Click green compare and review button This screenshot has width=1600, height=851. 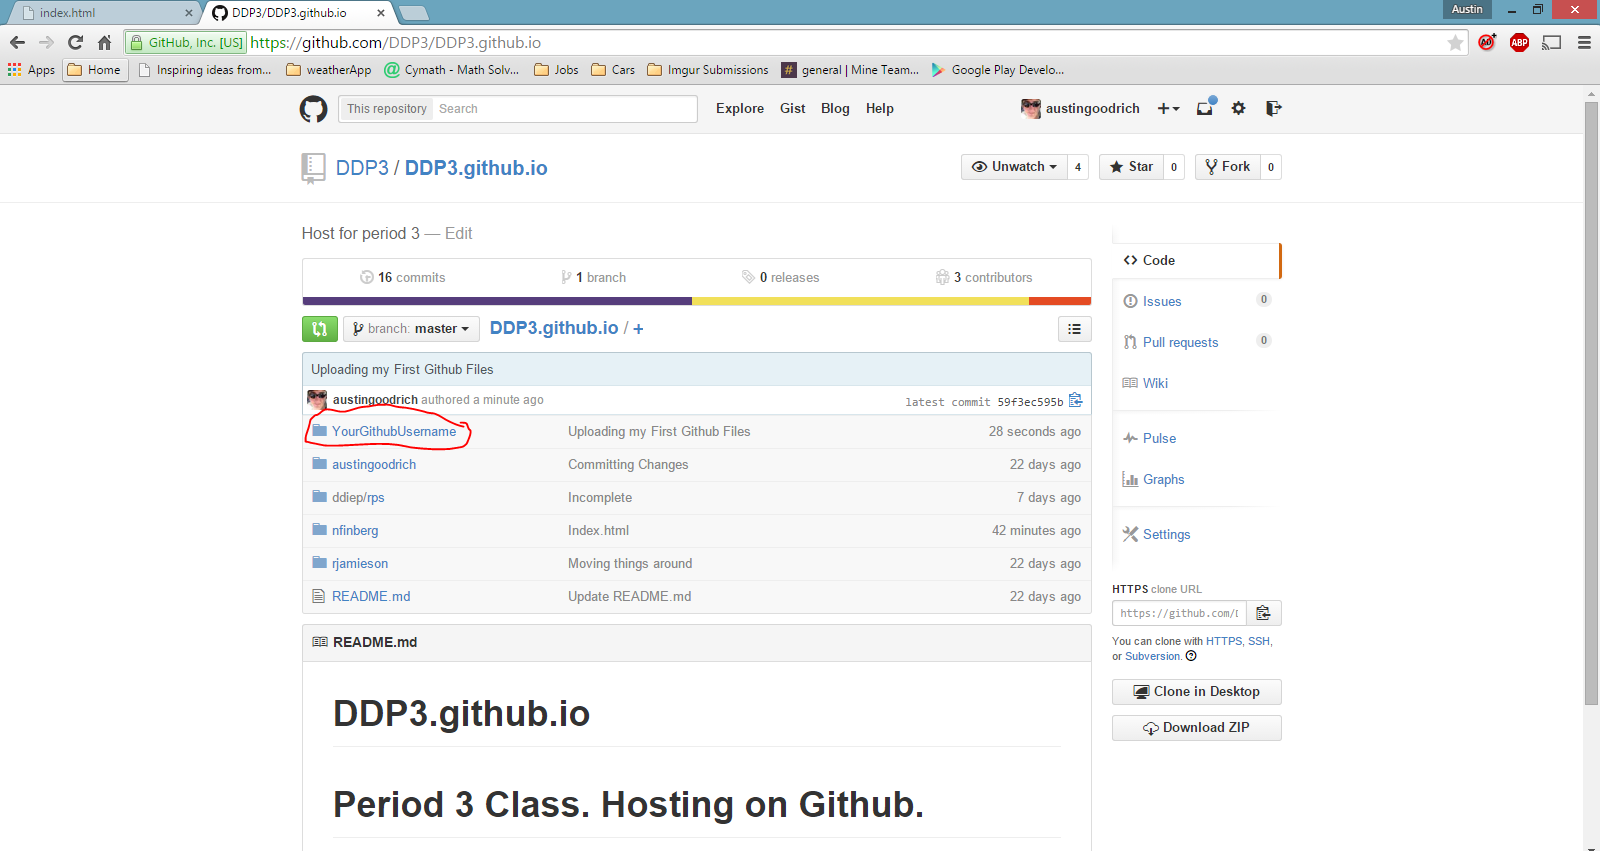click(320, 329)
